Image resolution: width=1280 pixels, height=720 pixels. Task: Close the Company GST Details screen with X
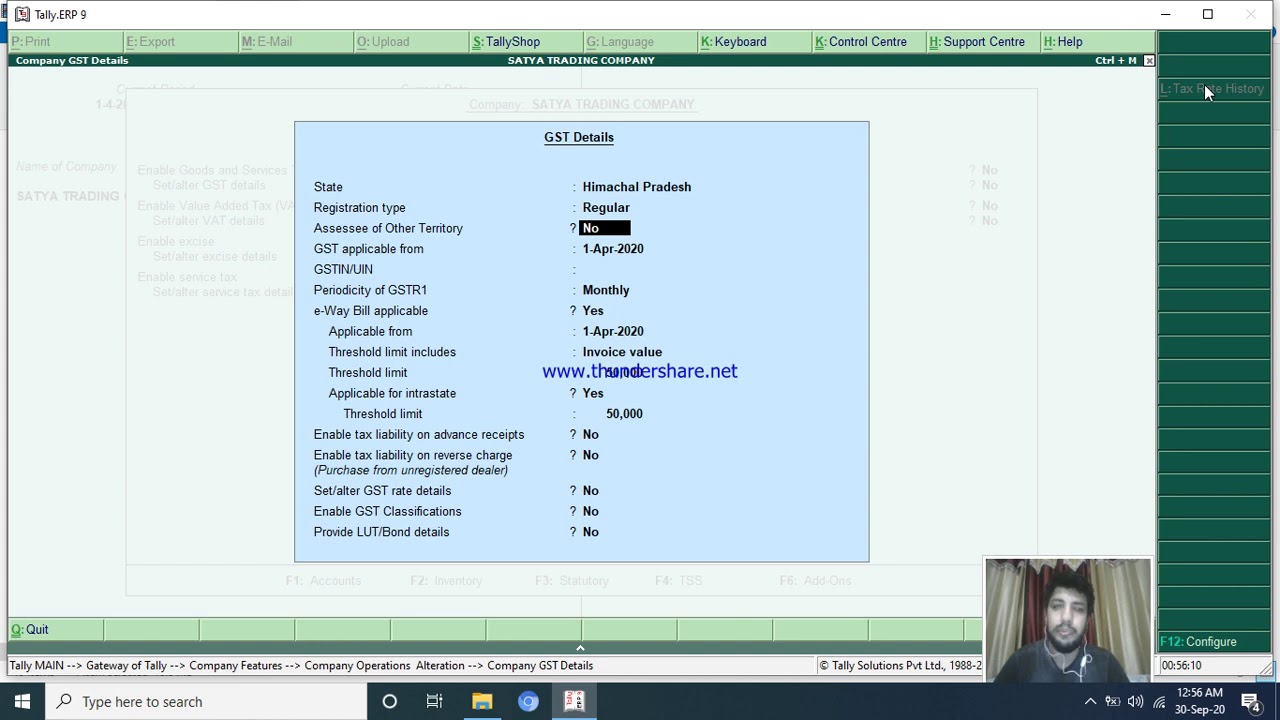coord(1149,61)
